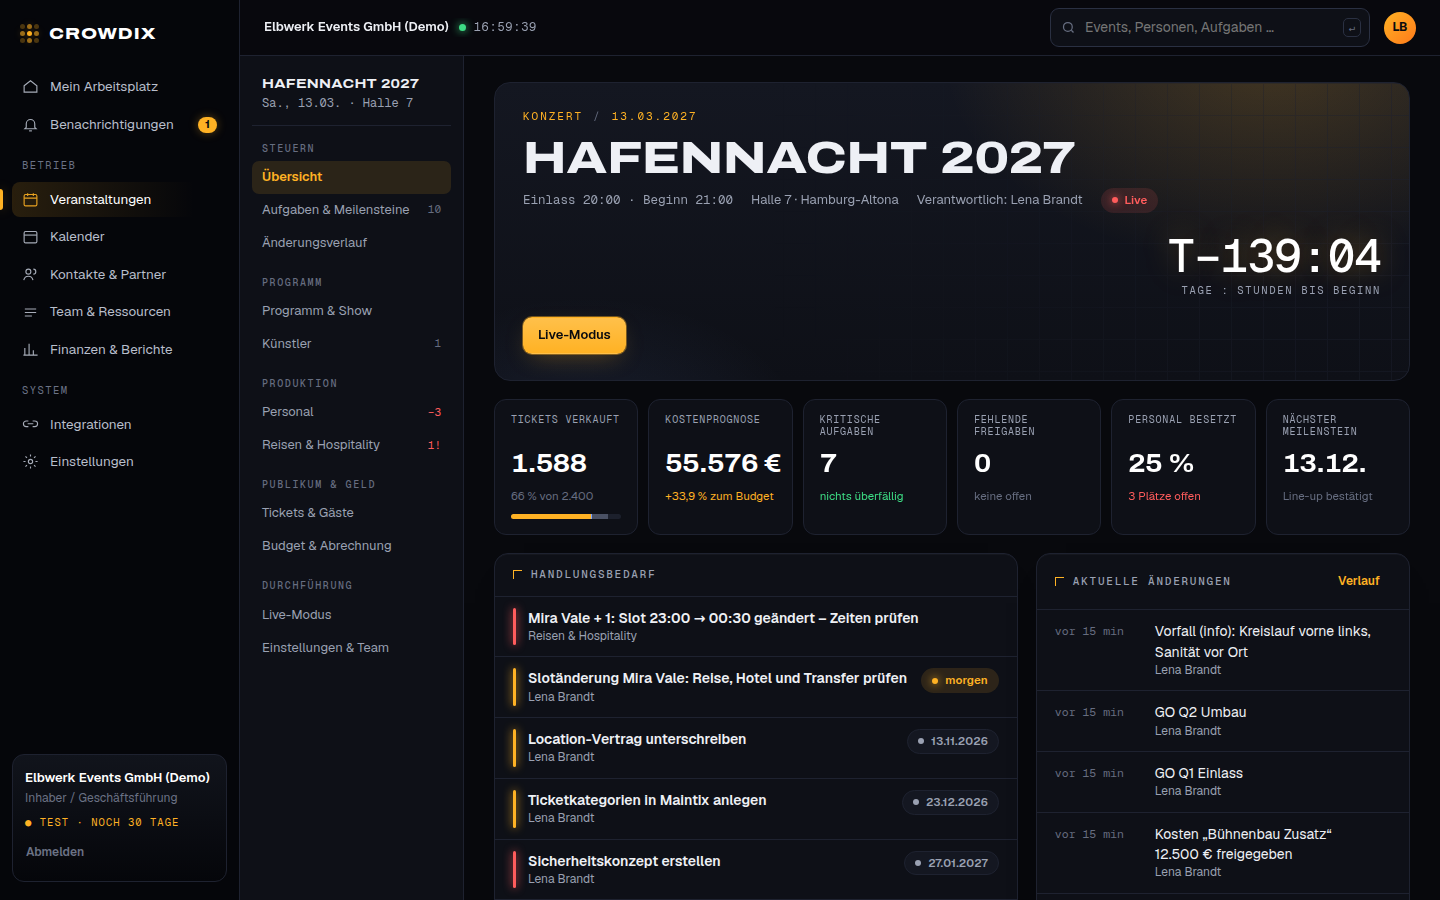Open the Personal besetzt card
Image resolution: width=1440 pixels, height=900 pixels.
pyautogui.click(x=1183, y=467)
